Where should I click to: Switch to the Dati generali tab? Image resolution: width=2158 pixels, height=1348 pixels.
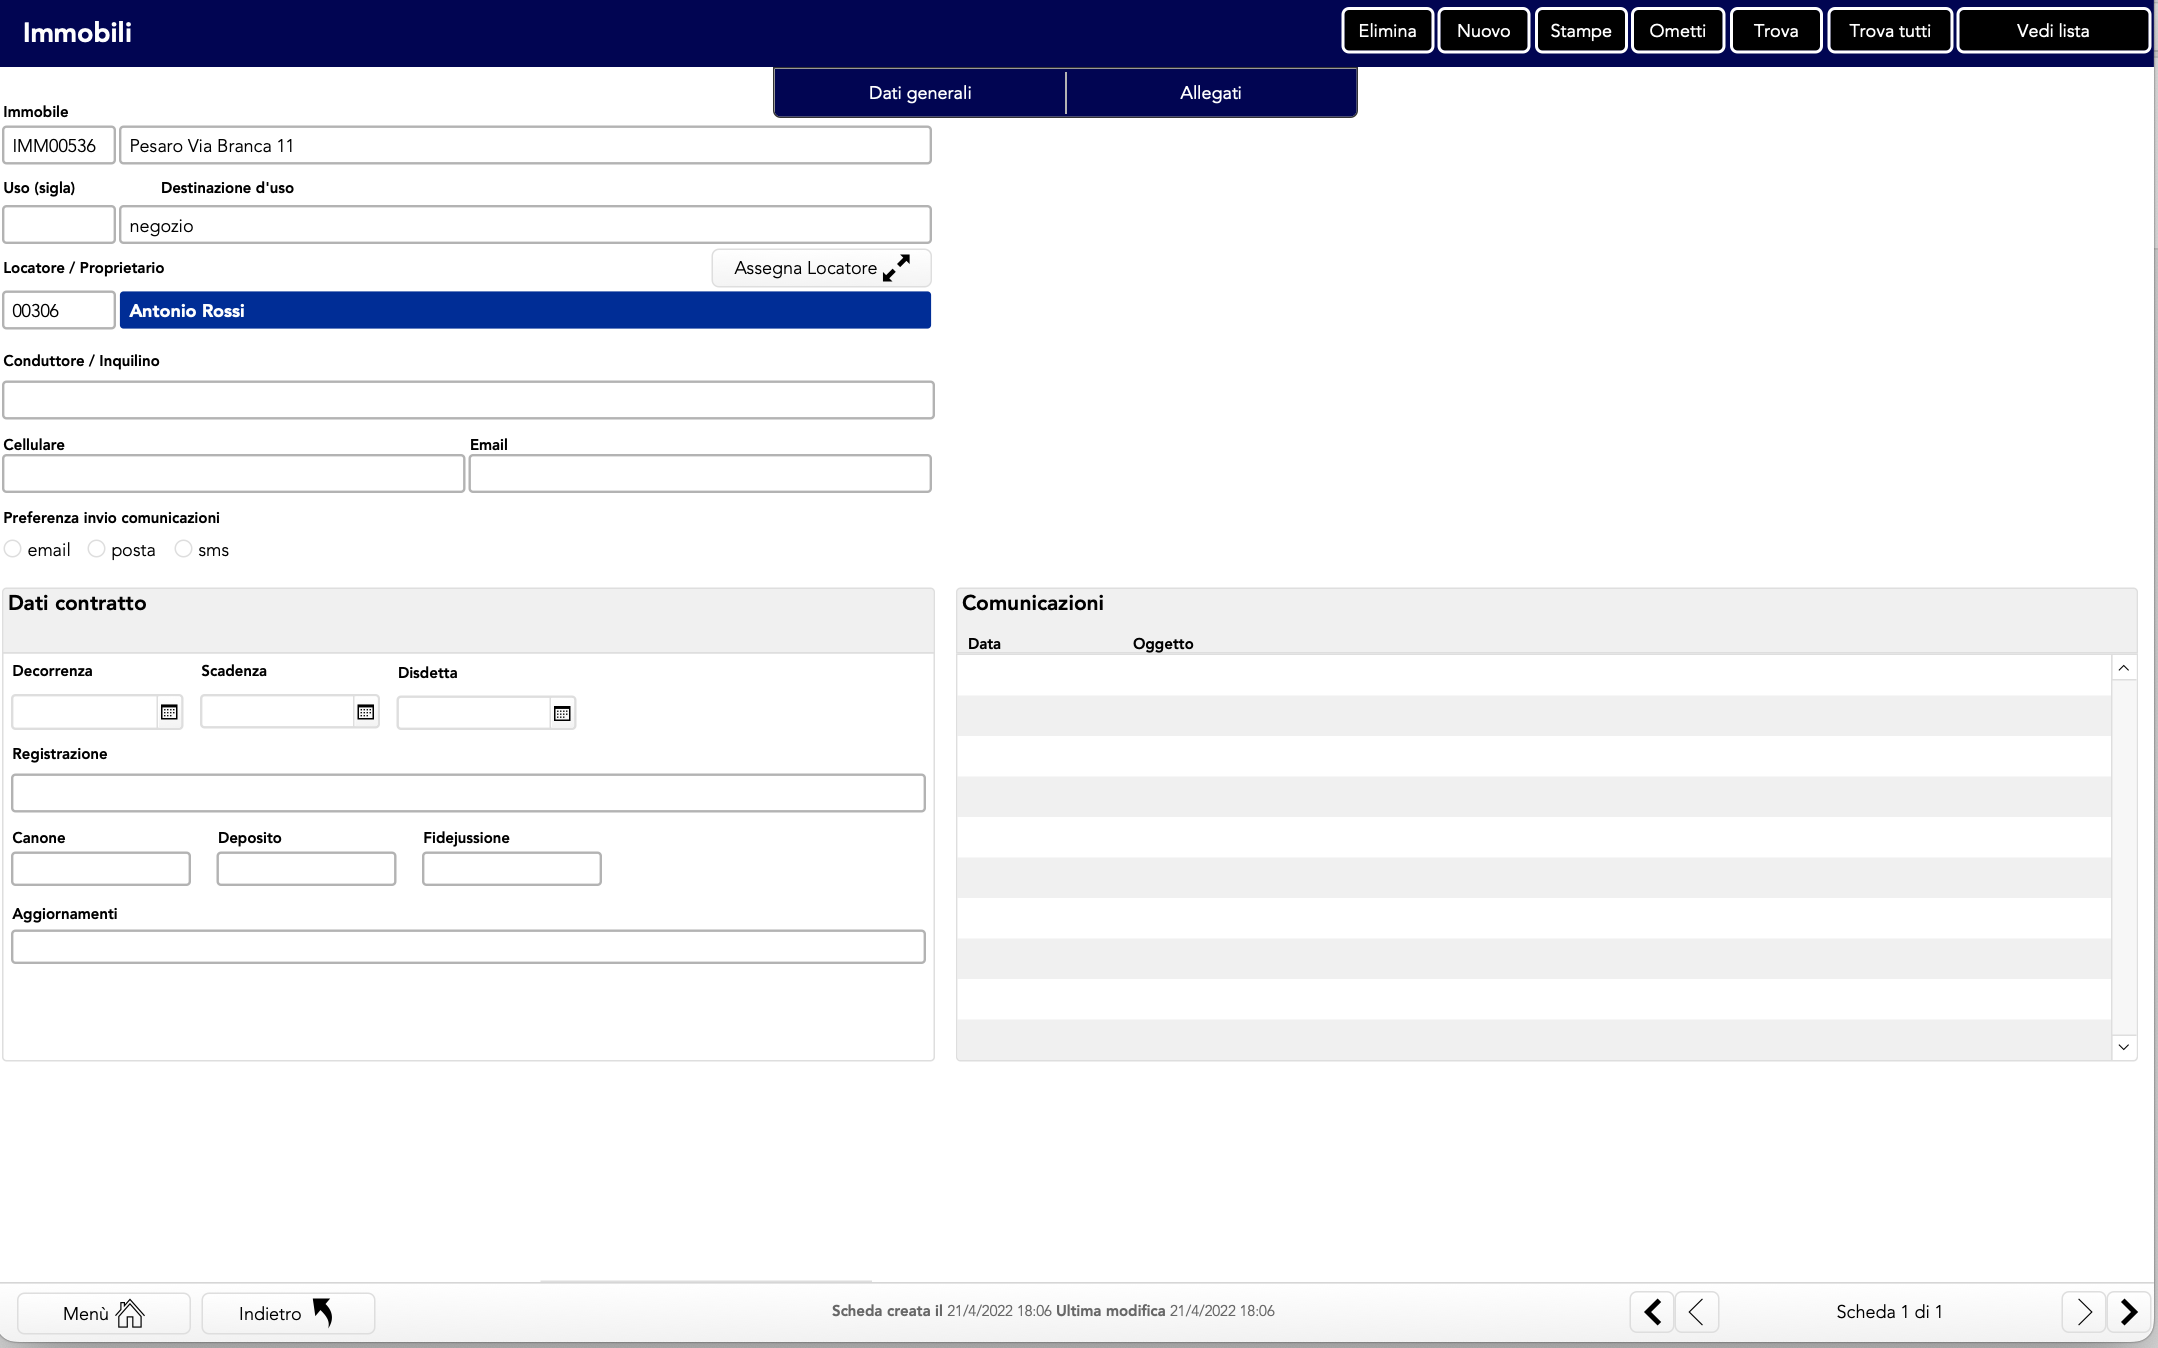pos(919,93)
